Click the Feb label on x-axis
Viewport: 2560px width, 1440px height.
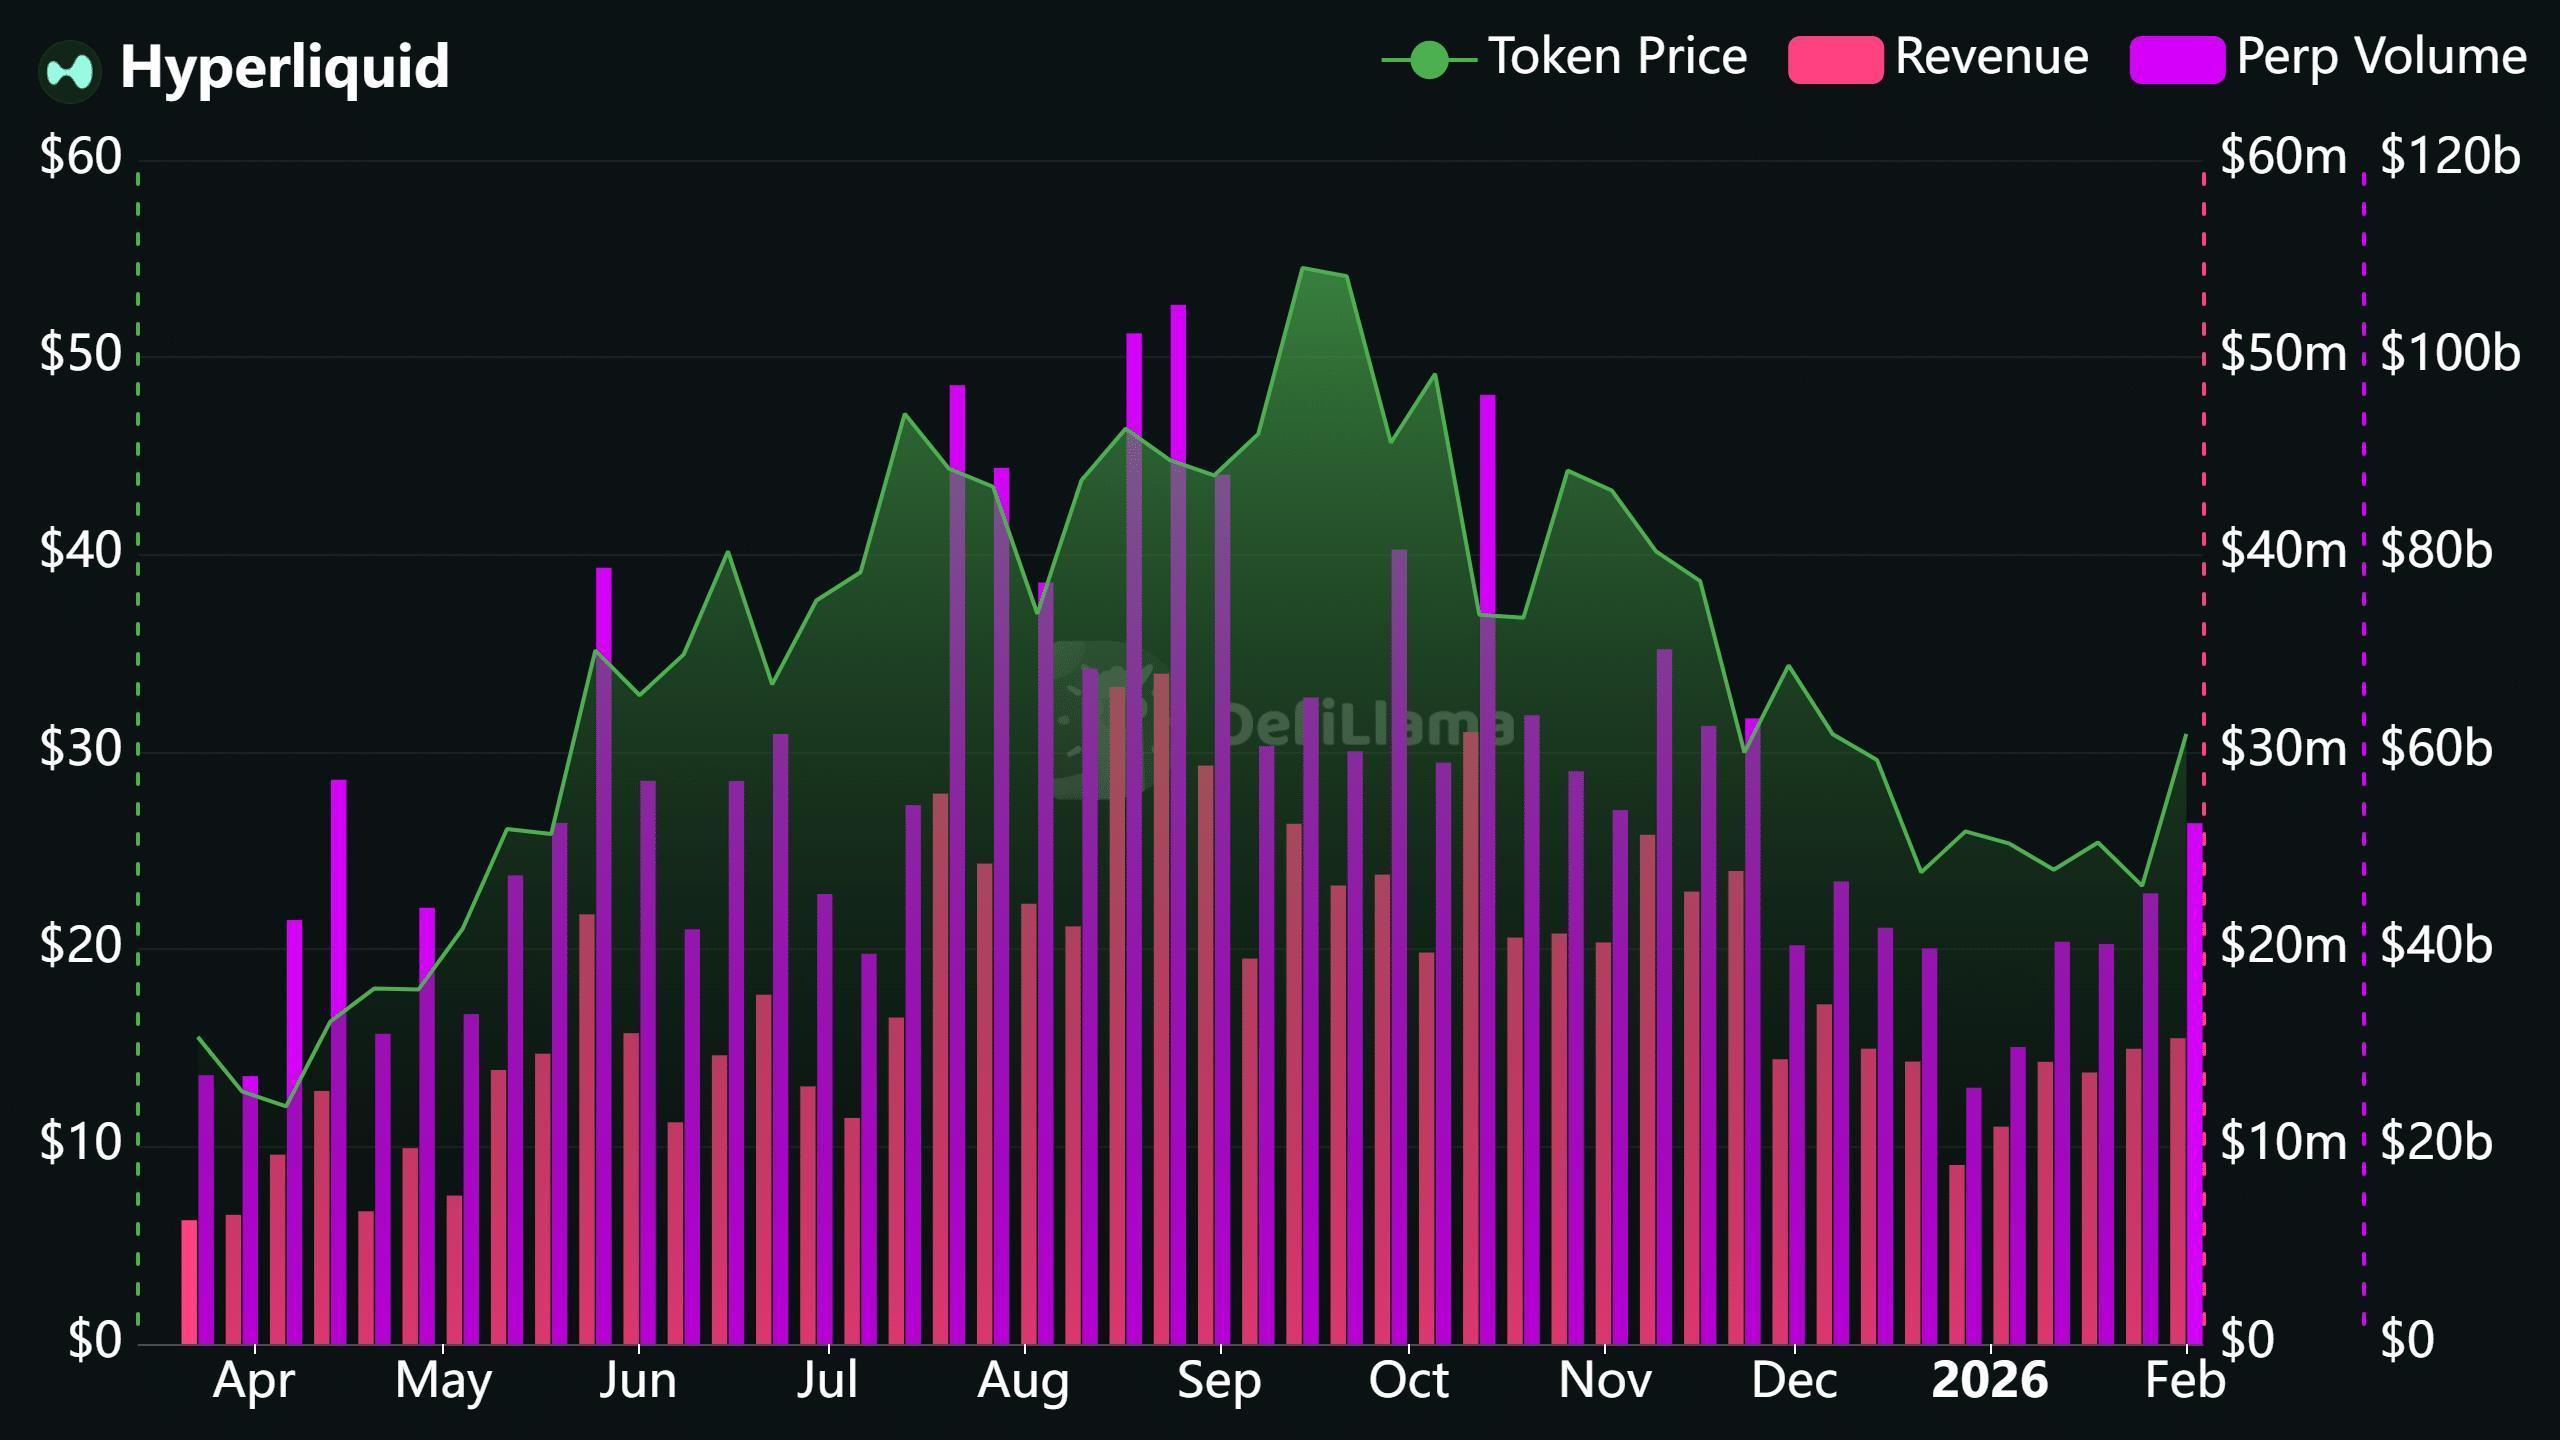(2185, 1381)
